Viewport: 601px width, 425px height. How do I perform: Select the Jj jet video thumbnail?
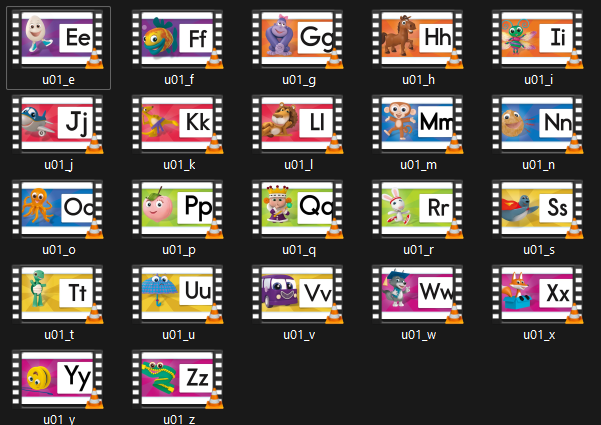[x=57, y=124]
